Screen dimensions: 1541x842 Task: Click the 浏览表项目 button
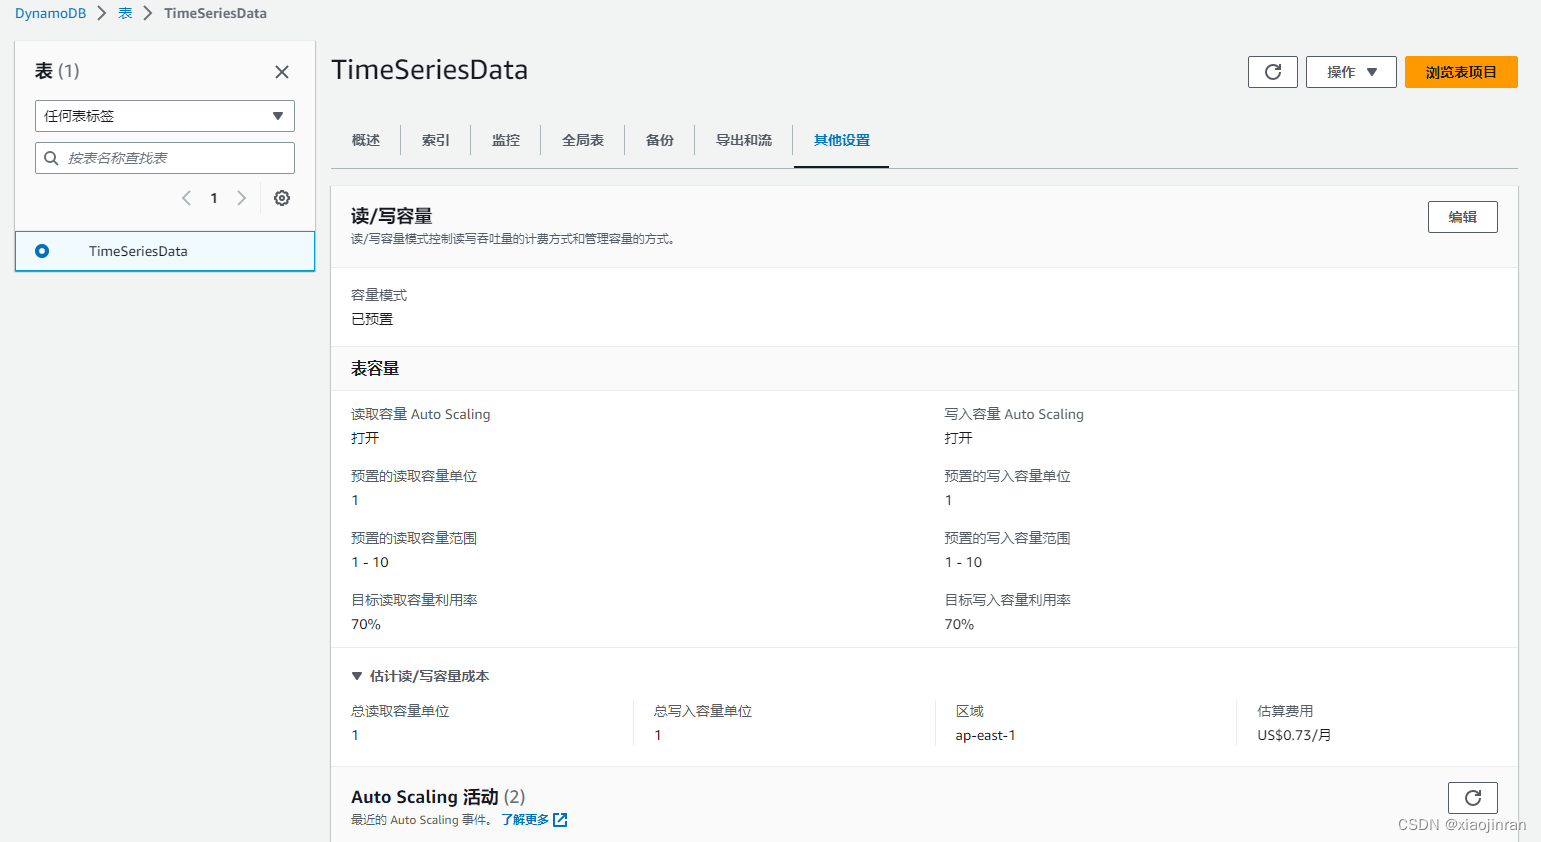click(x=1461, y=72)
